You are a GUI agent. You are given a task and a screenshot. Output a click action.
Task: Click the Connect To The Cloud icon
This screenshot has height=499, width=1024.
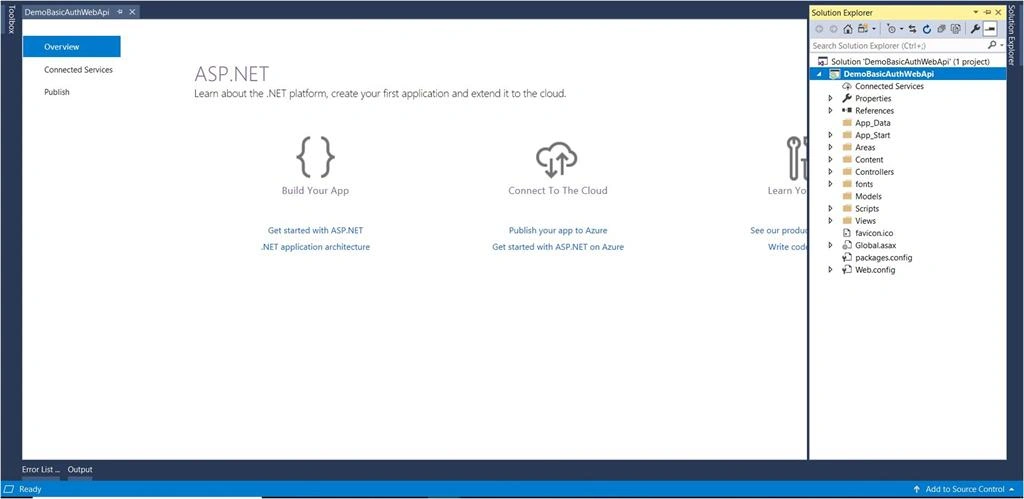pos(557,161)
